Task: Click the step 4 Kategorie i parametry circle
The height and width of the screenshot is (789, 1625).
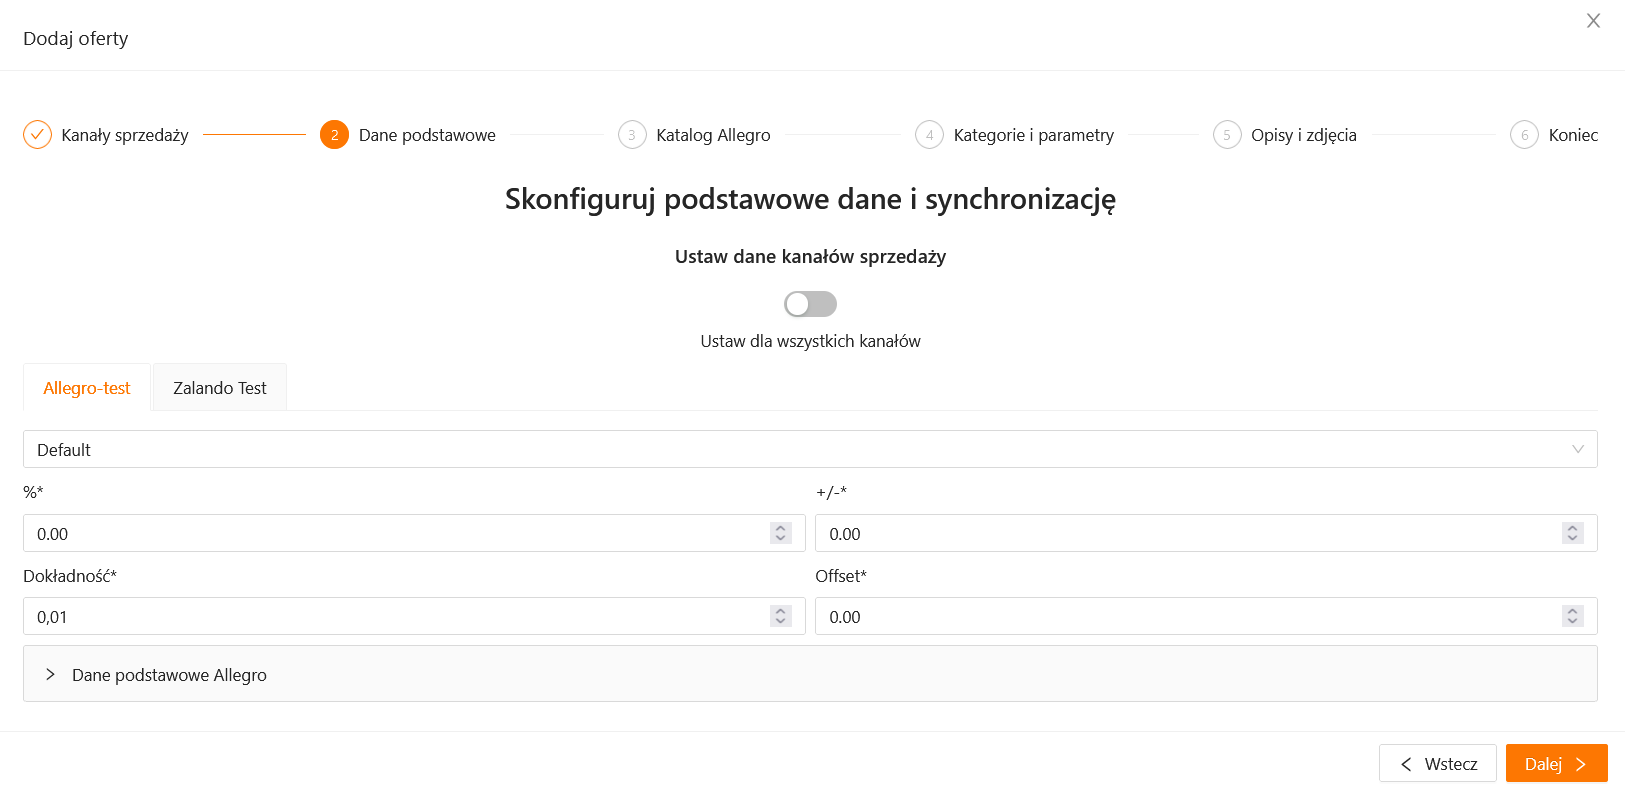Action: [x=929, y=135]
